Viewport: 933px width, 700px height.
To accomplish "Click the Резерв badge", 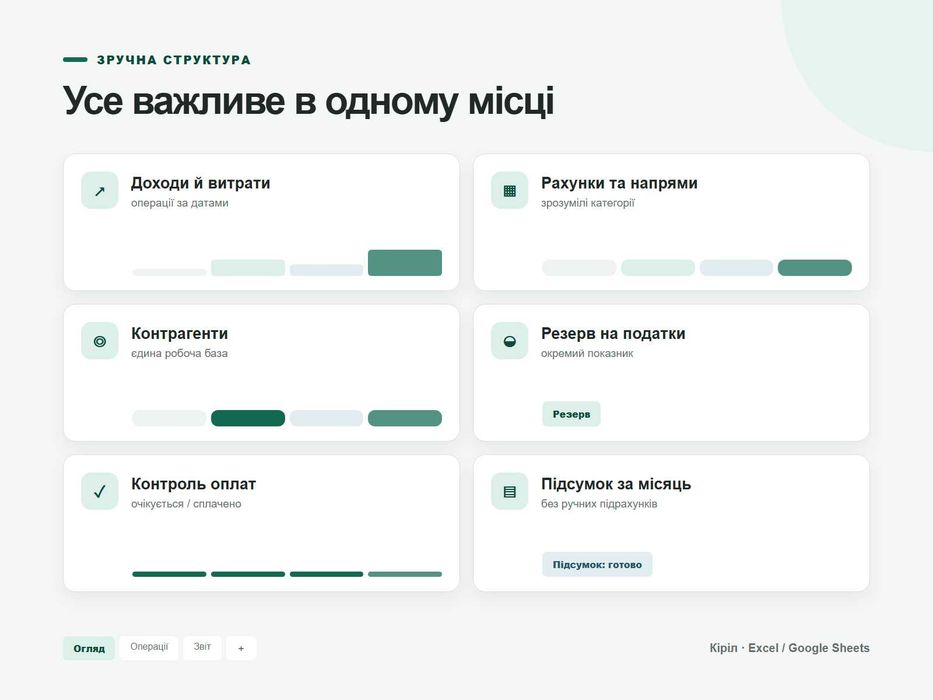I will point(571,414).
